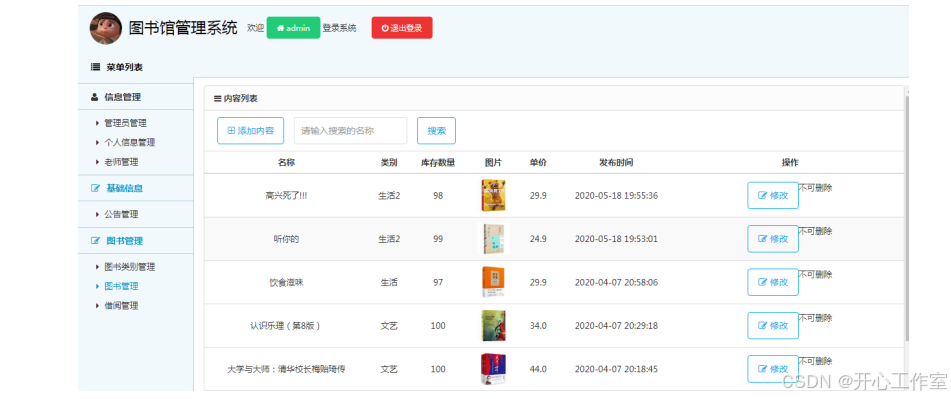Open 图书类别管理 in the sidebar

coord(129,267)
